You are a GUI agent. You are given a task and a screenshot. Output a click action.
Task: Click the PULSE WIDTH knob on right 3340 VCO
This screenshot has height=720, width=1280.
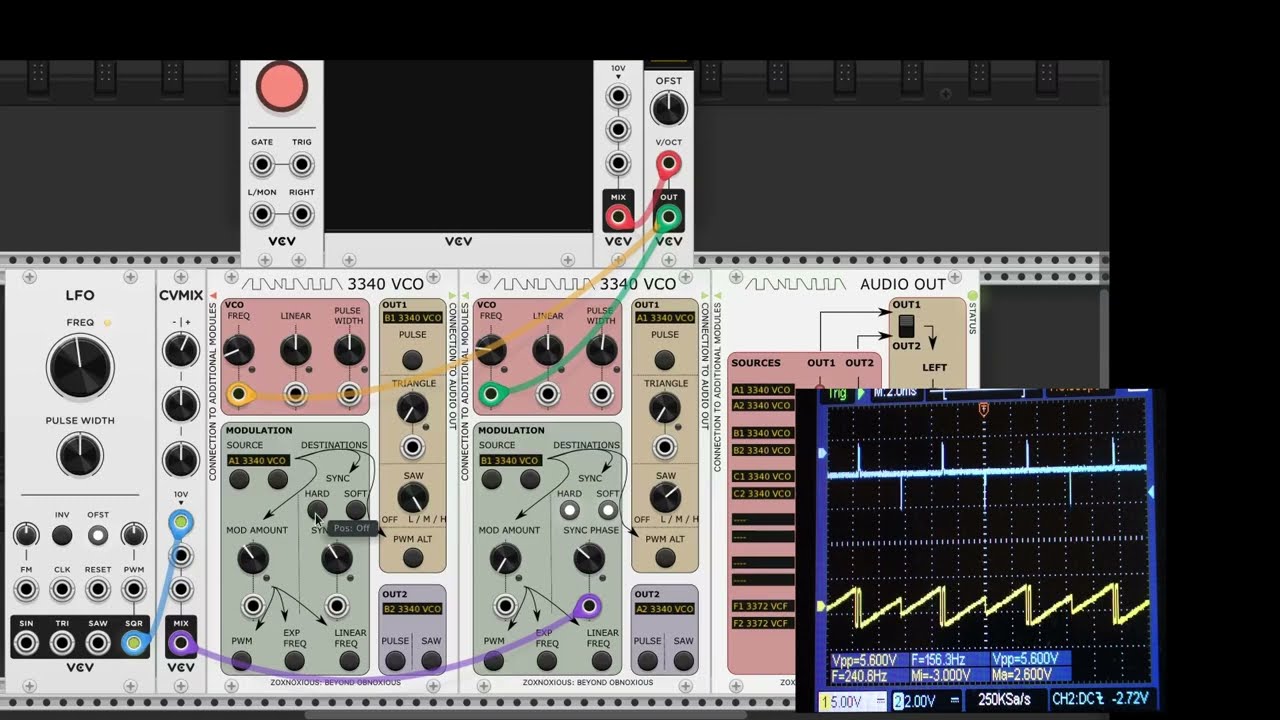point(601,350)
